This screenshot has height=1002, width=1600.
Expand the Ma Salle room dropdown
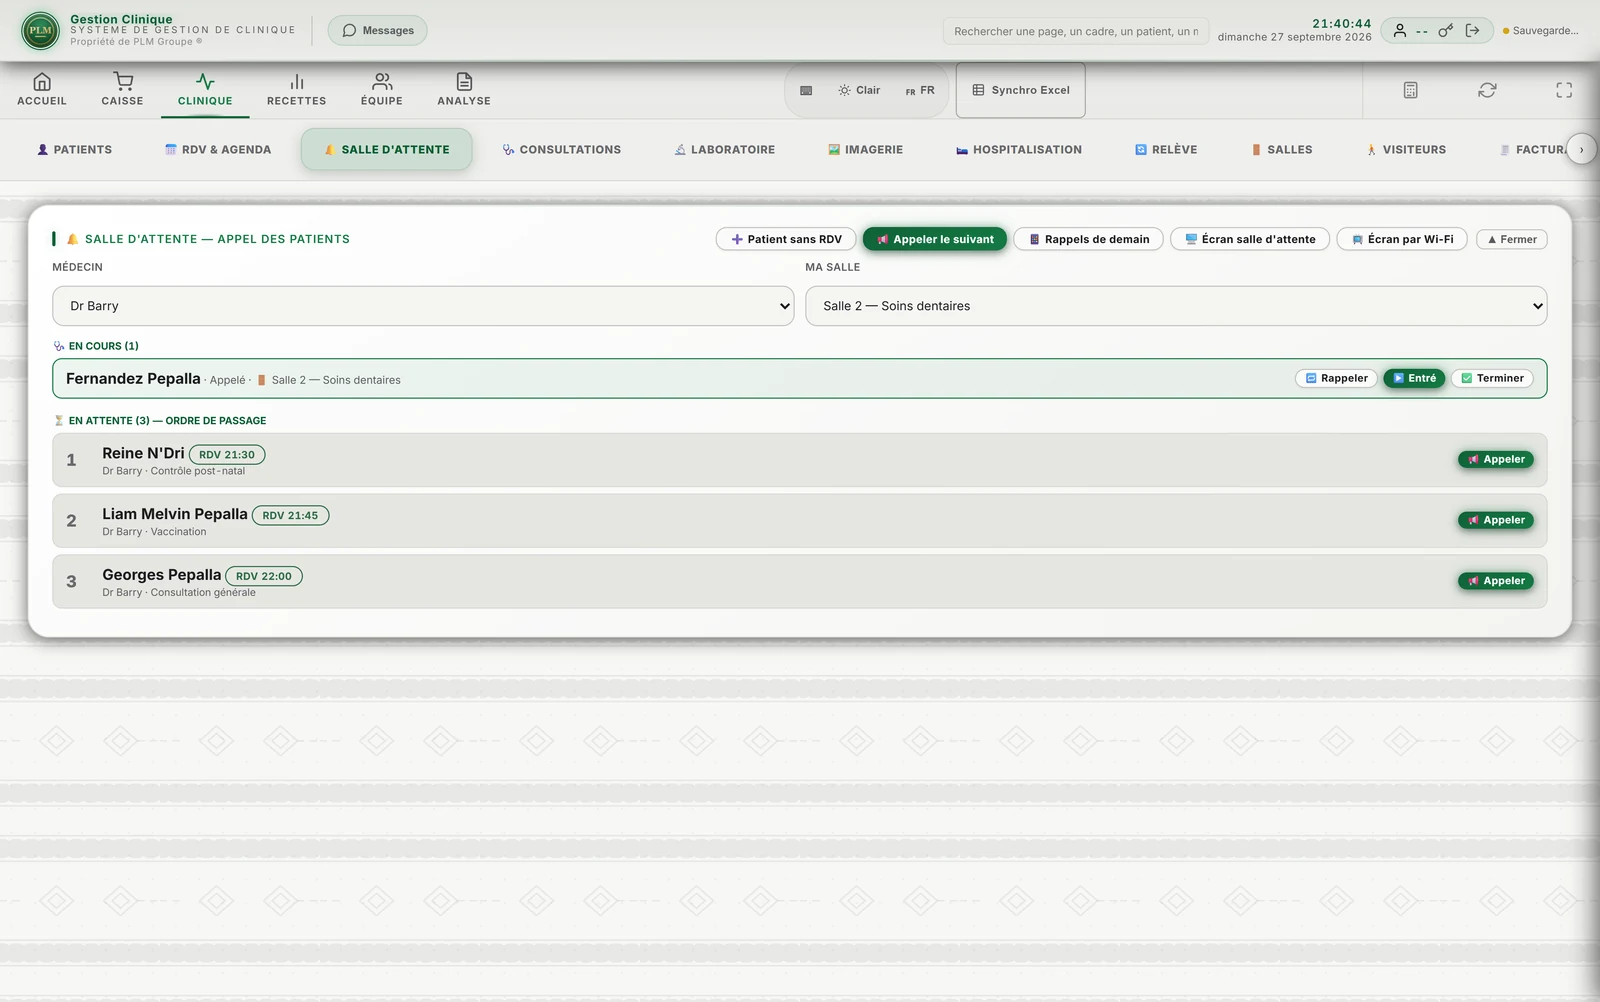pos(1176,306)
